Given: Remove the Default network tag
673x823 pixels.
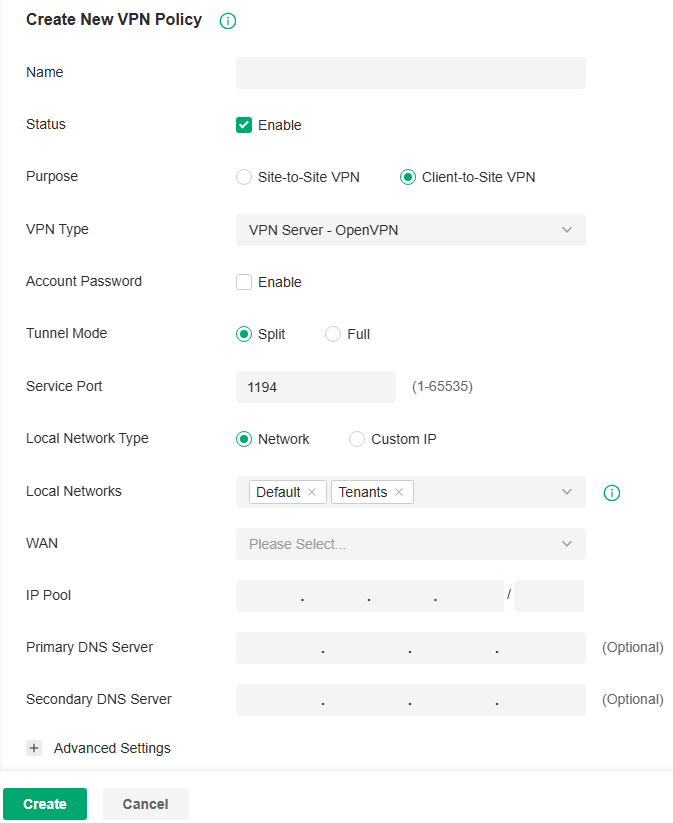Looking at the screenshot, I should [x=312, y=492].
